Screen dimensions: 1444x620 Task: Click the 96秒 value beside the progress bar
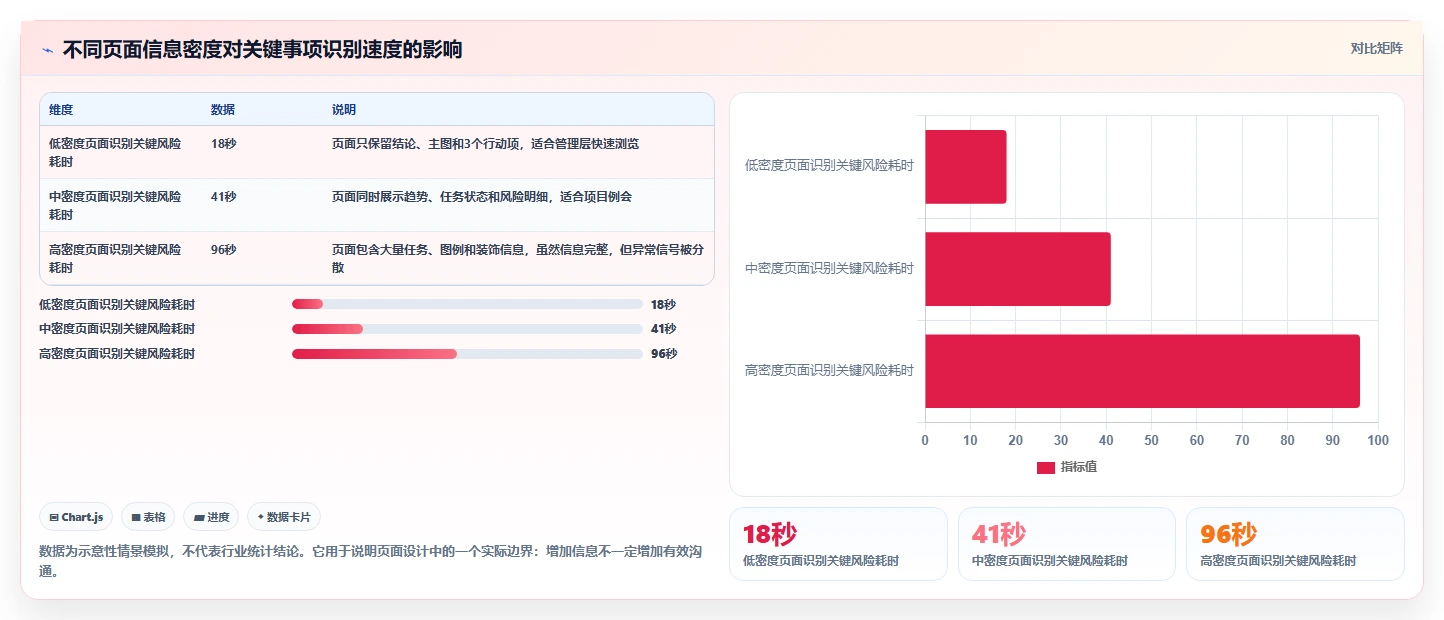(x=664, y=354)
